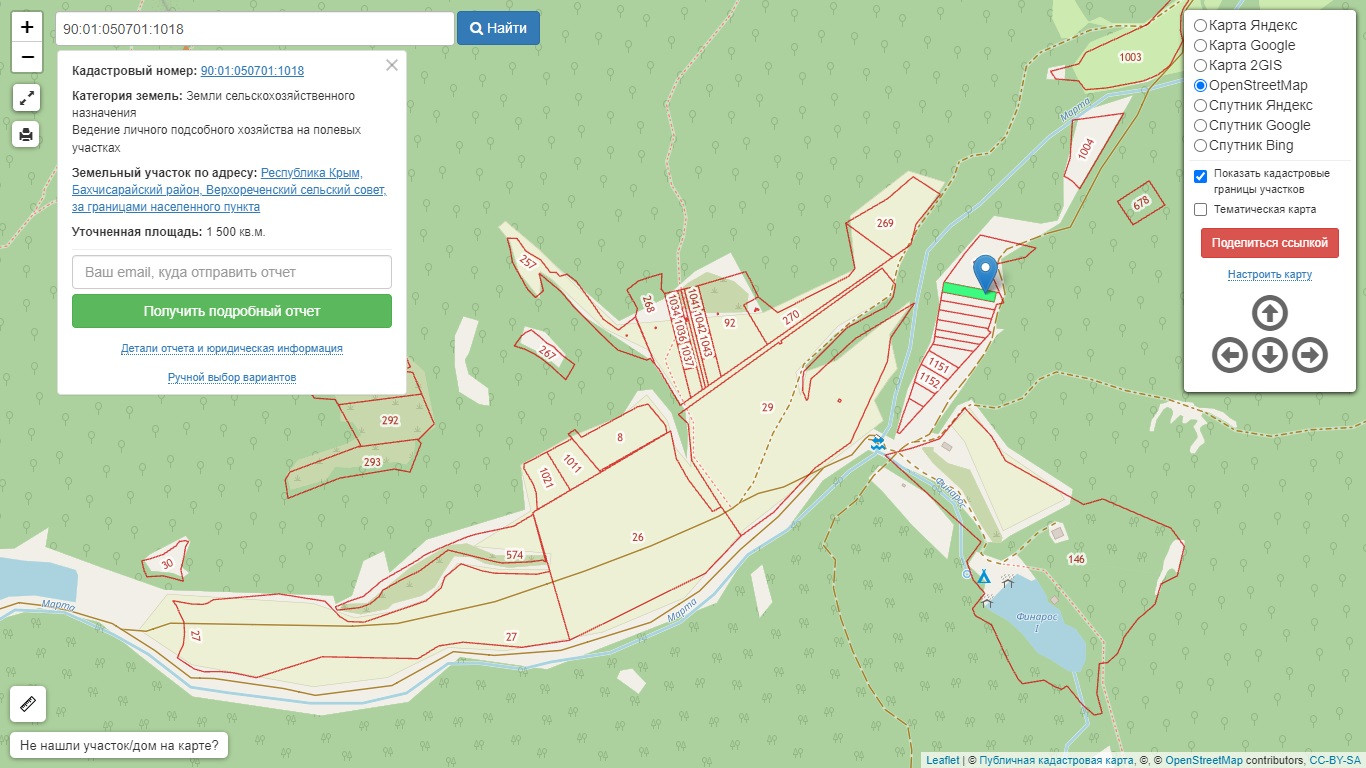The image size is (1366, 768).
Task: Open Детали отчета и юридическая информация link
Action: click(x=232, y=349)
